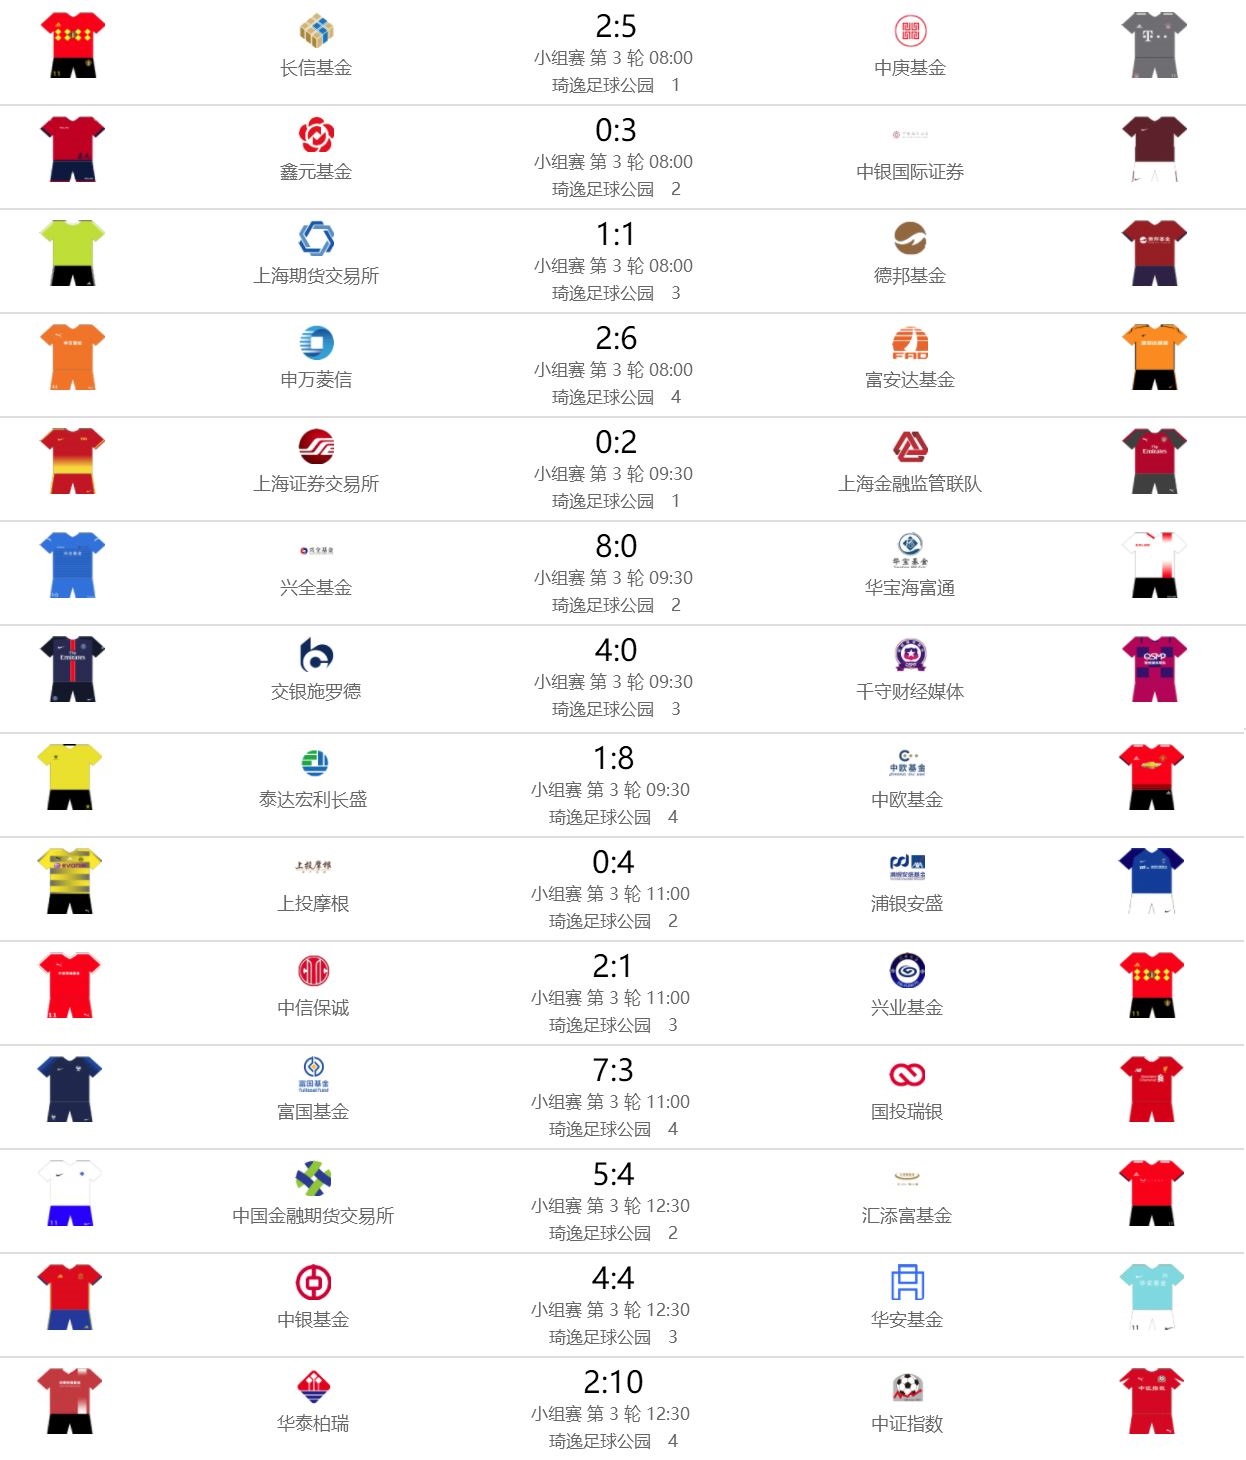Click the 交银施罗德 team logo
Image resolution: width=1246 pixels, height=1460 pixels.
click(x=316, y=655)
